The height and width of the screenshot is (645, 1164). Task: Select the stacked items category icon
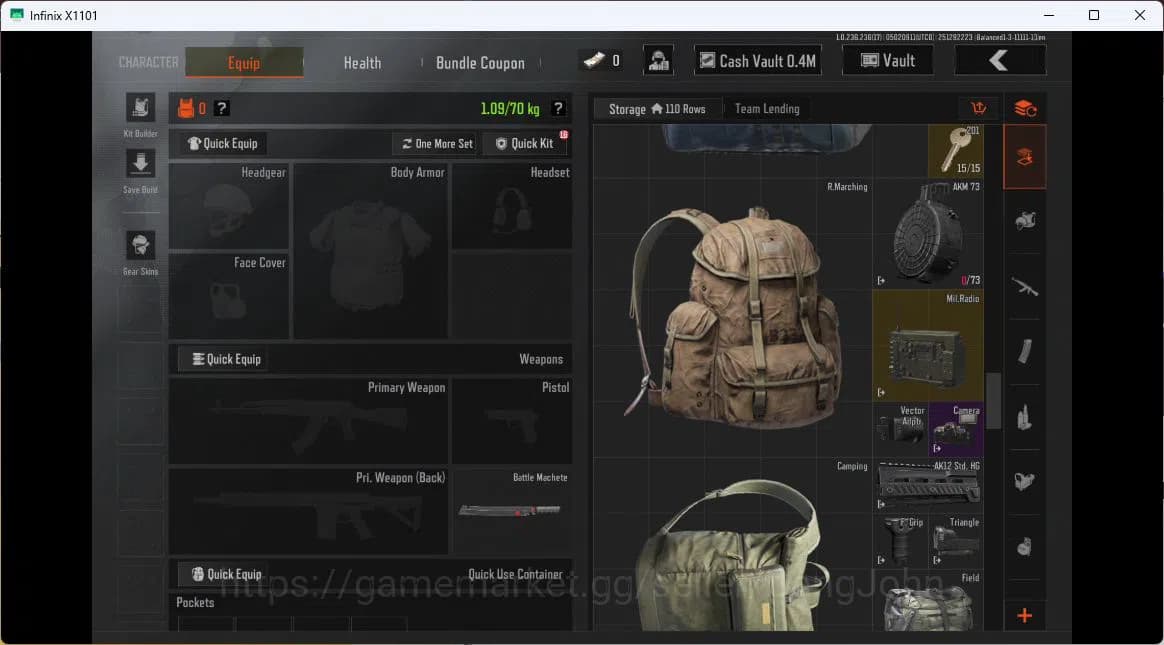[x=1025, y=108]
